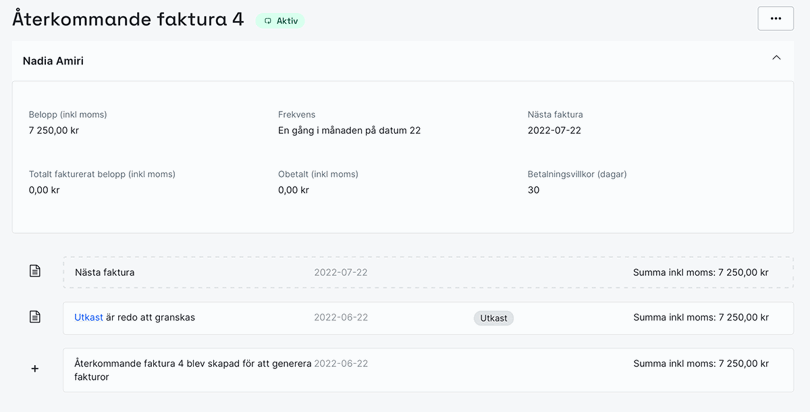The width and height of the screenshot is (810, 412).
Task: Click the plus icon beside the created event
Action: coord(35,369)
